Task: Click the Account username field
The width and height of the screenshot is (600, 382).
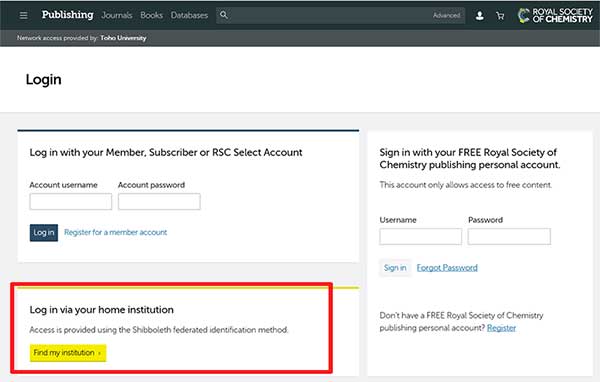Action: pos(71,201)
